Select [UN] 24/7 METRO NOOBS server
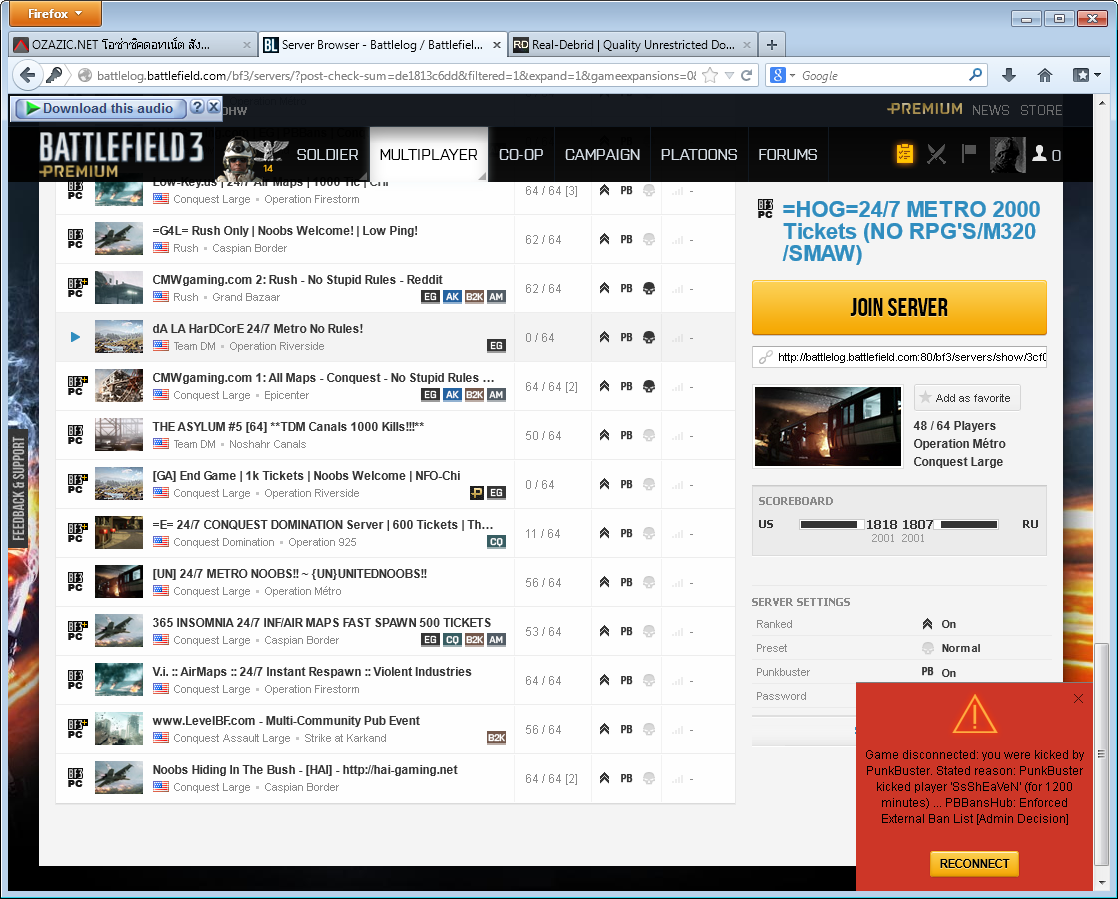 pyautogui.click(x=395, y=582)
